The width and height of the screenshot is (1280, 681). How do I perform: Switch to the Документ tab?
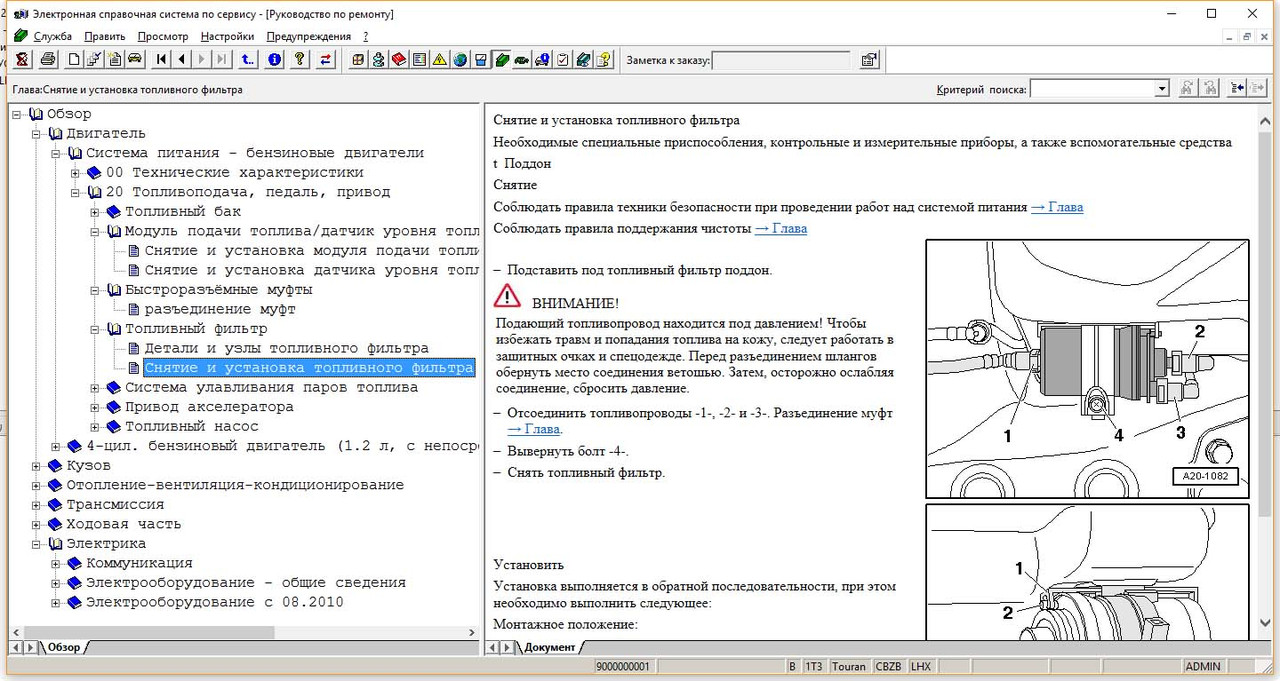tap(549, 647)
